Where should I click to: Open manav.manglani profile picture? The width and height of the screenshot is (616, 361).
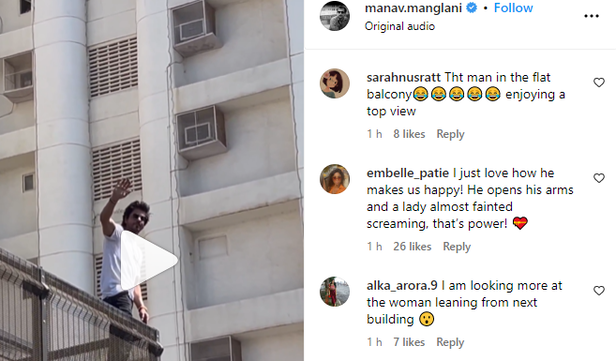point(335,16)
